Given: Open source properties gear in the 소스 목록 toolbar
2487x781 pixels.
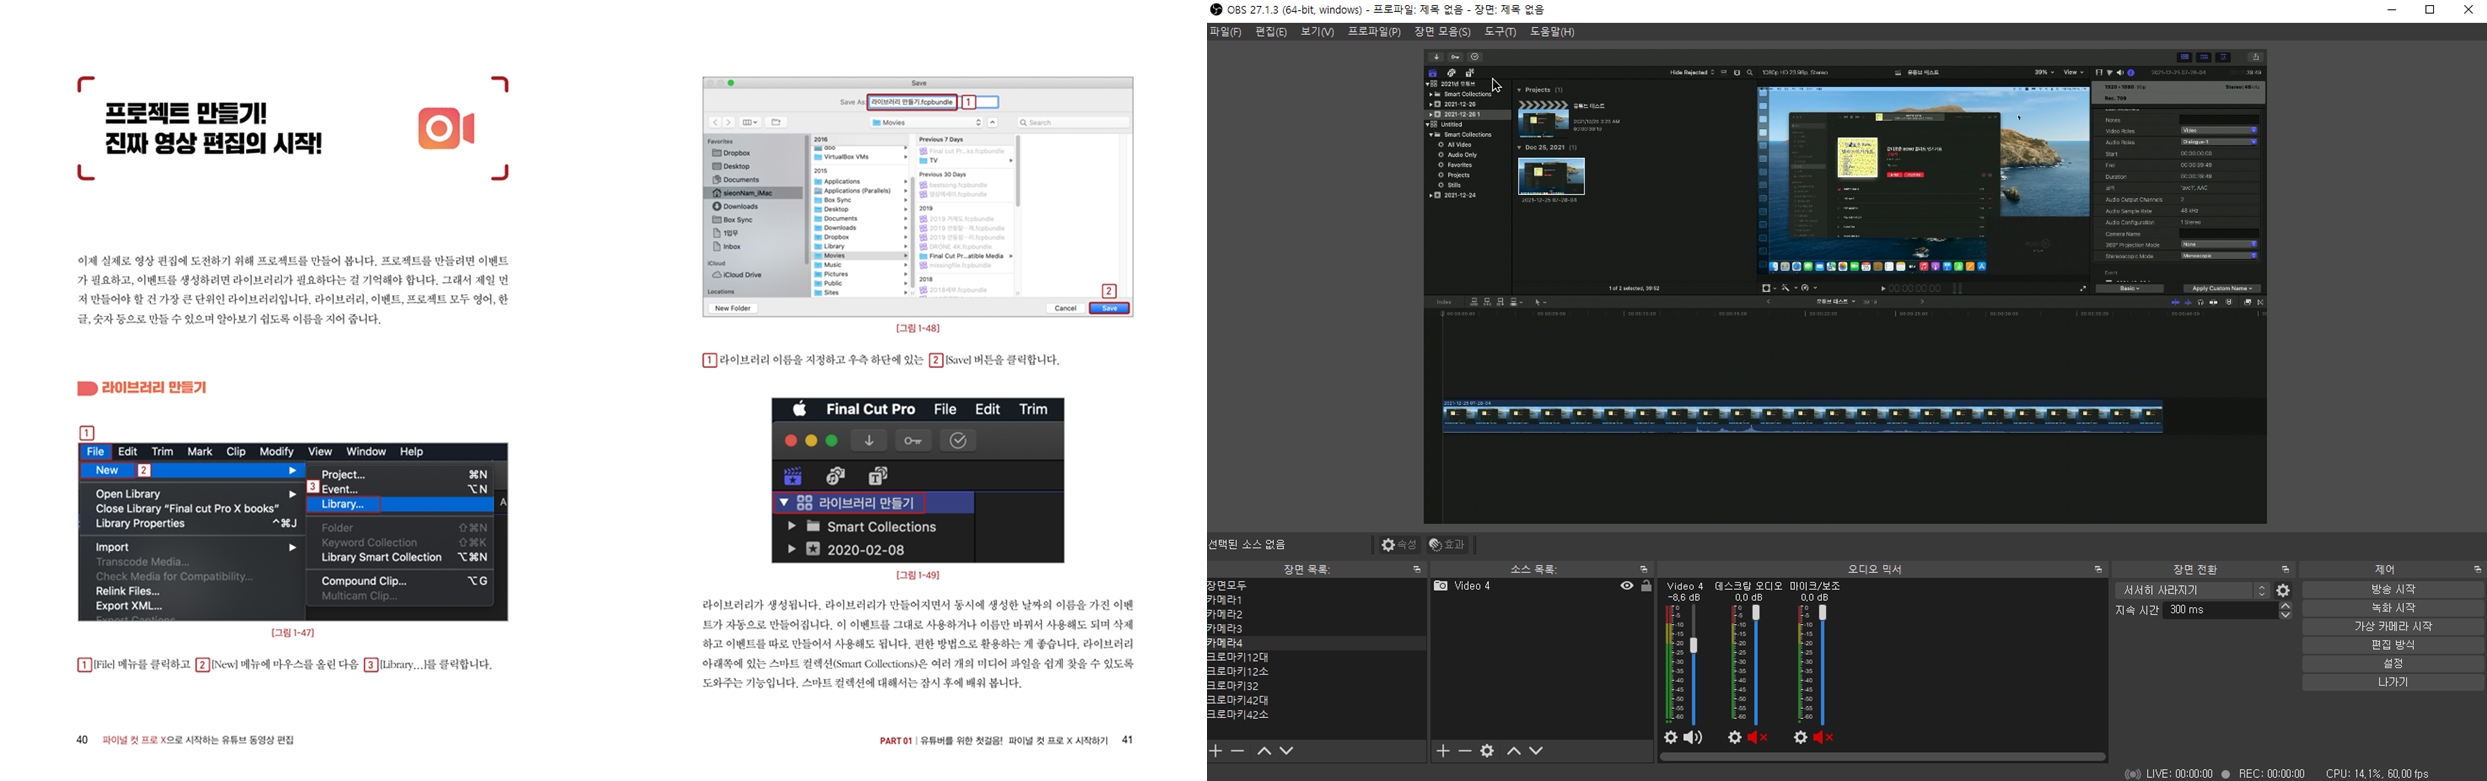Looking at the screenshot, I should click(1488, 751).
